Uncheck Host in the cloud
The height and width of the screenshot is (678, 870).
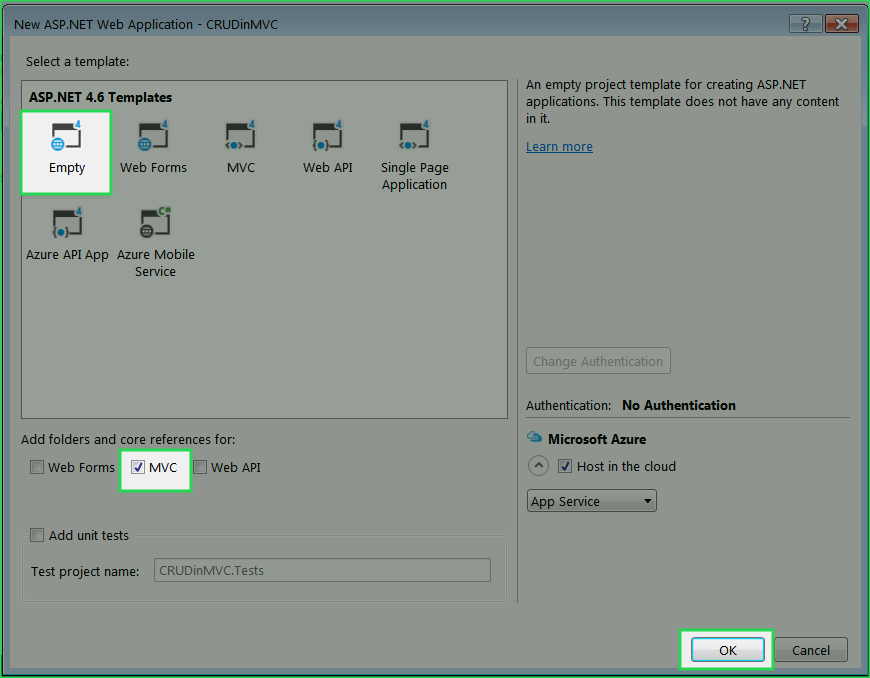pyautogui.click(x=565, y=466)
